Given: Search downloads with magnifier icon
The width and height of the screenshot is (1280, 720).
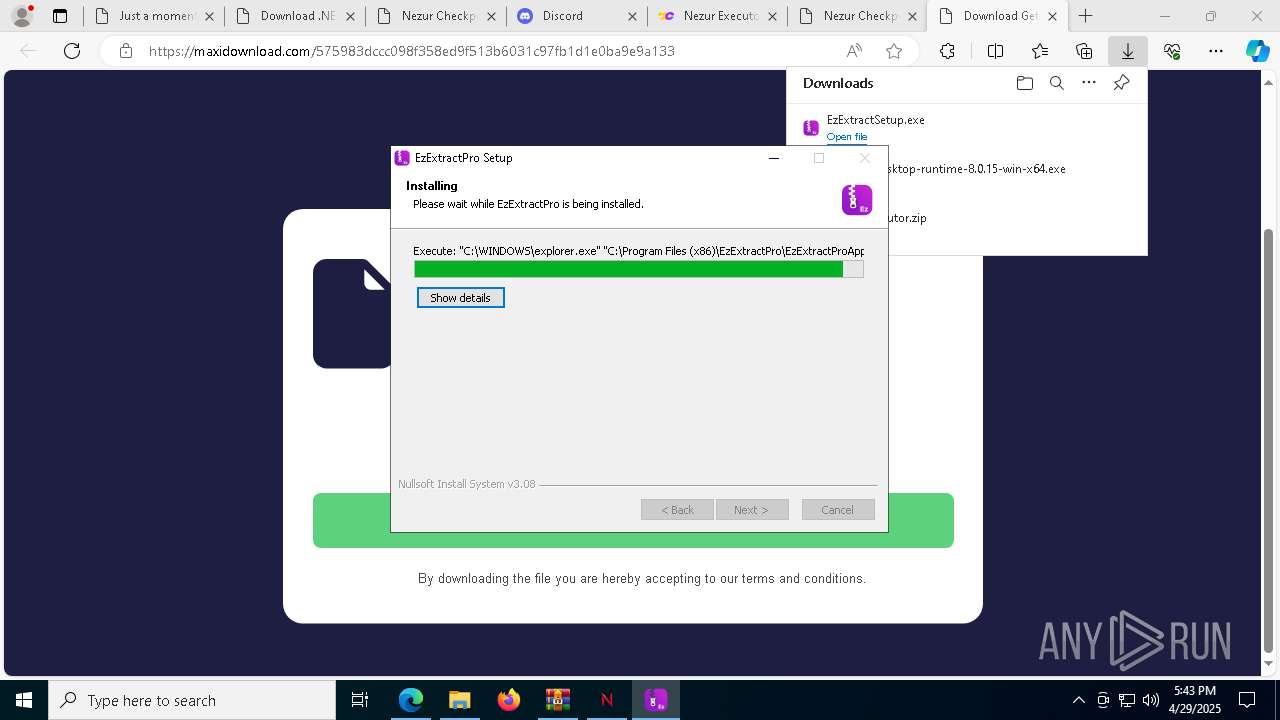Looking at the screenshot, I should pos(1057,83).
